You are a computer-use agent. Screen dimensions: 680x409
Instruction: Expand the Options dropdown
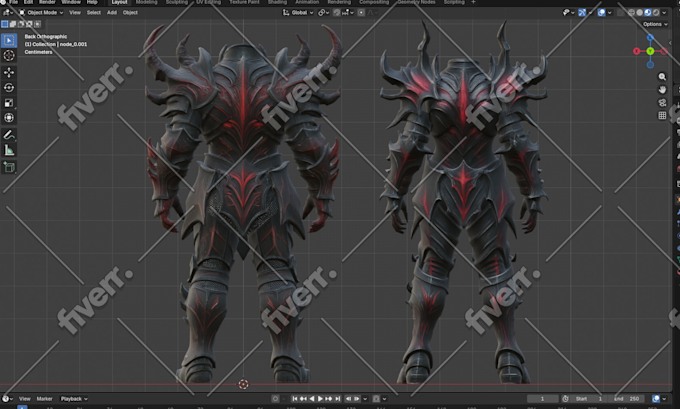[655, 24]
